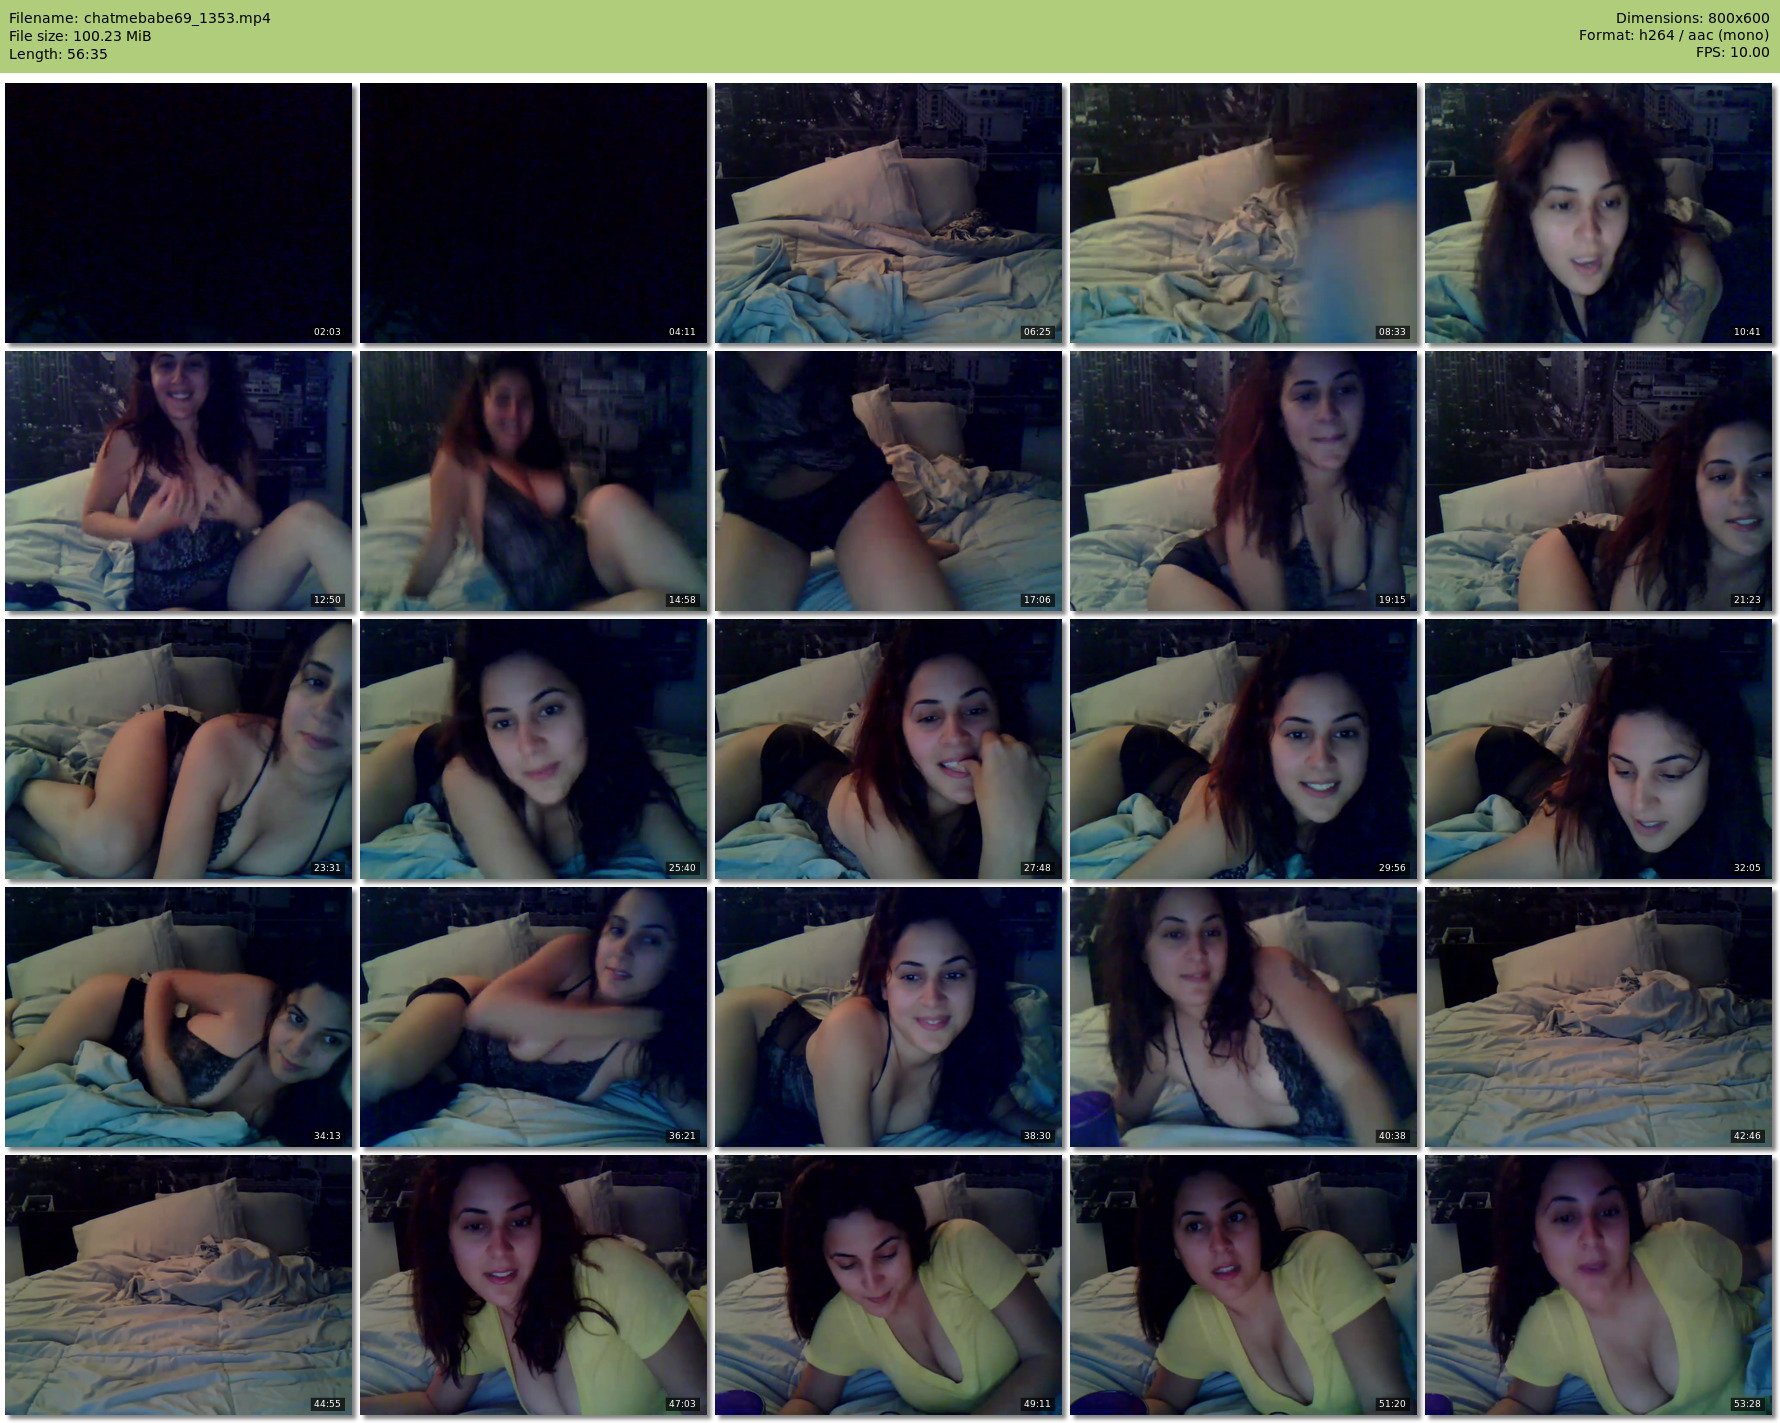Click the frame timestamped 40:38
Screen dimensions: 1780x1423
click(x=1243, y=1017)
